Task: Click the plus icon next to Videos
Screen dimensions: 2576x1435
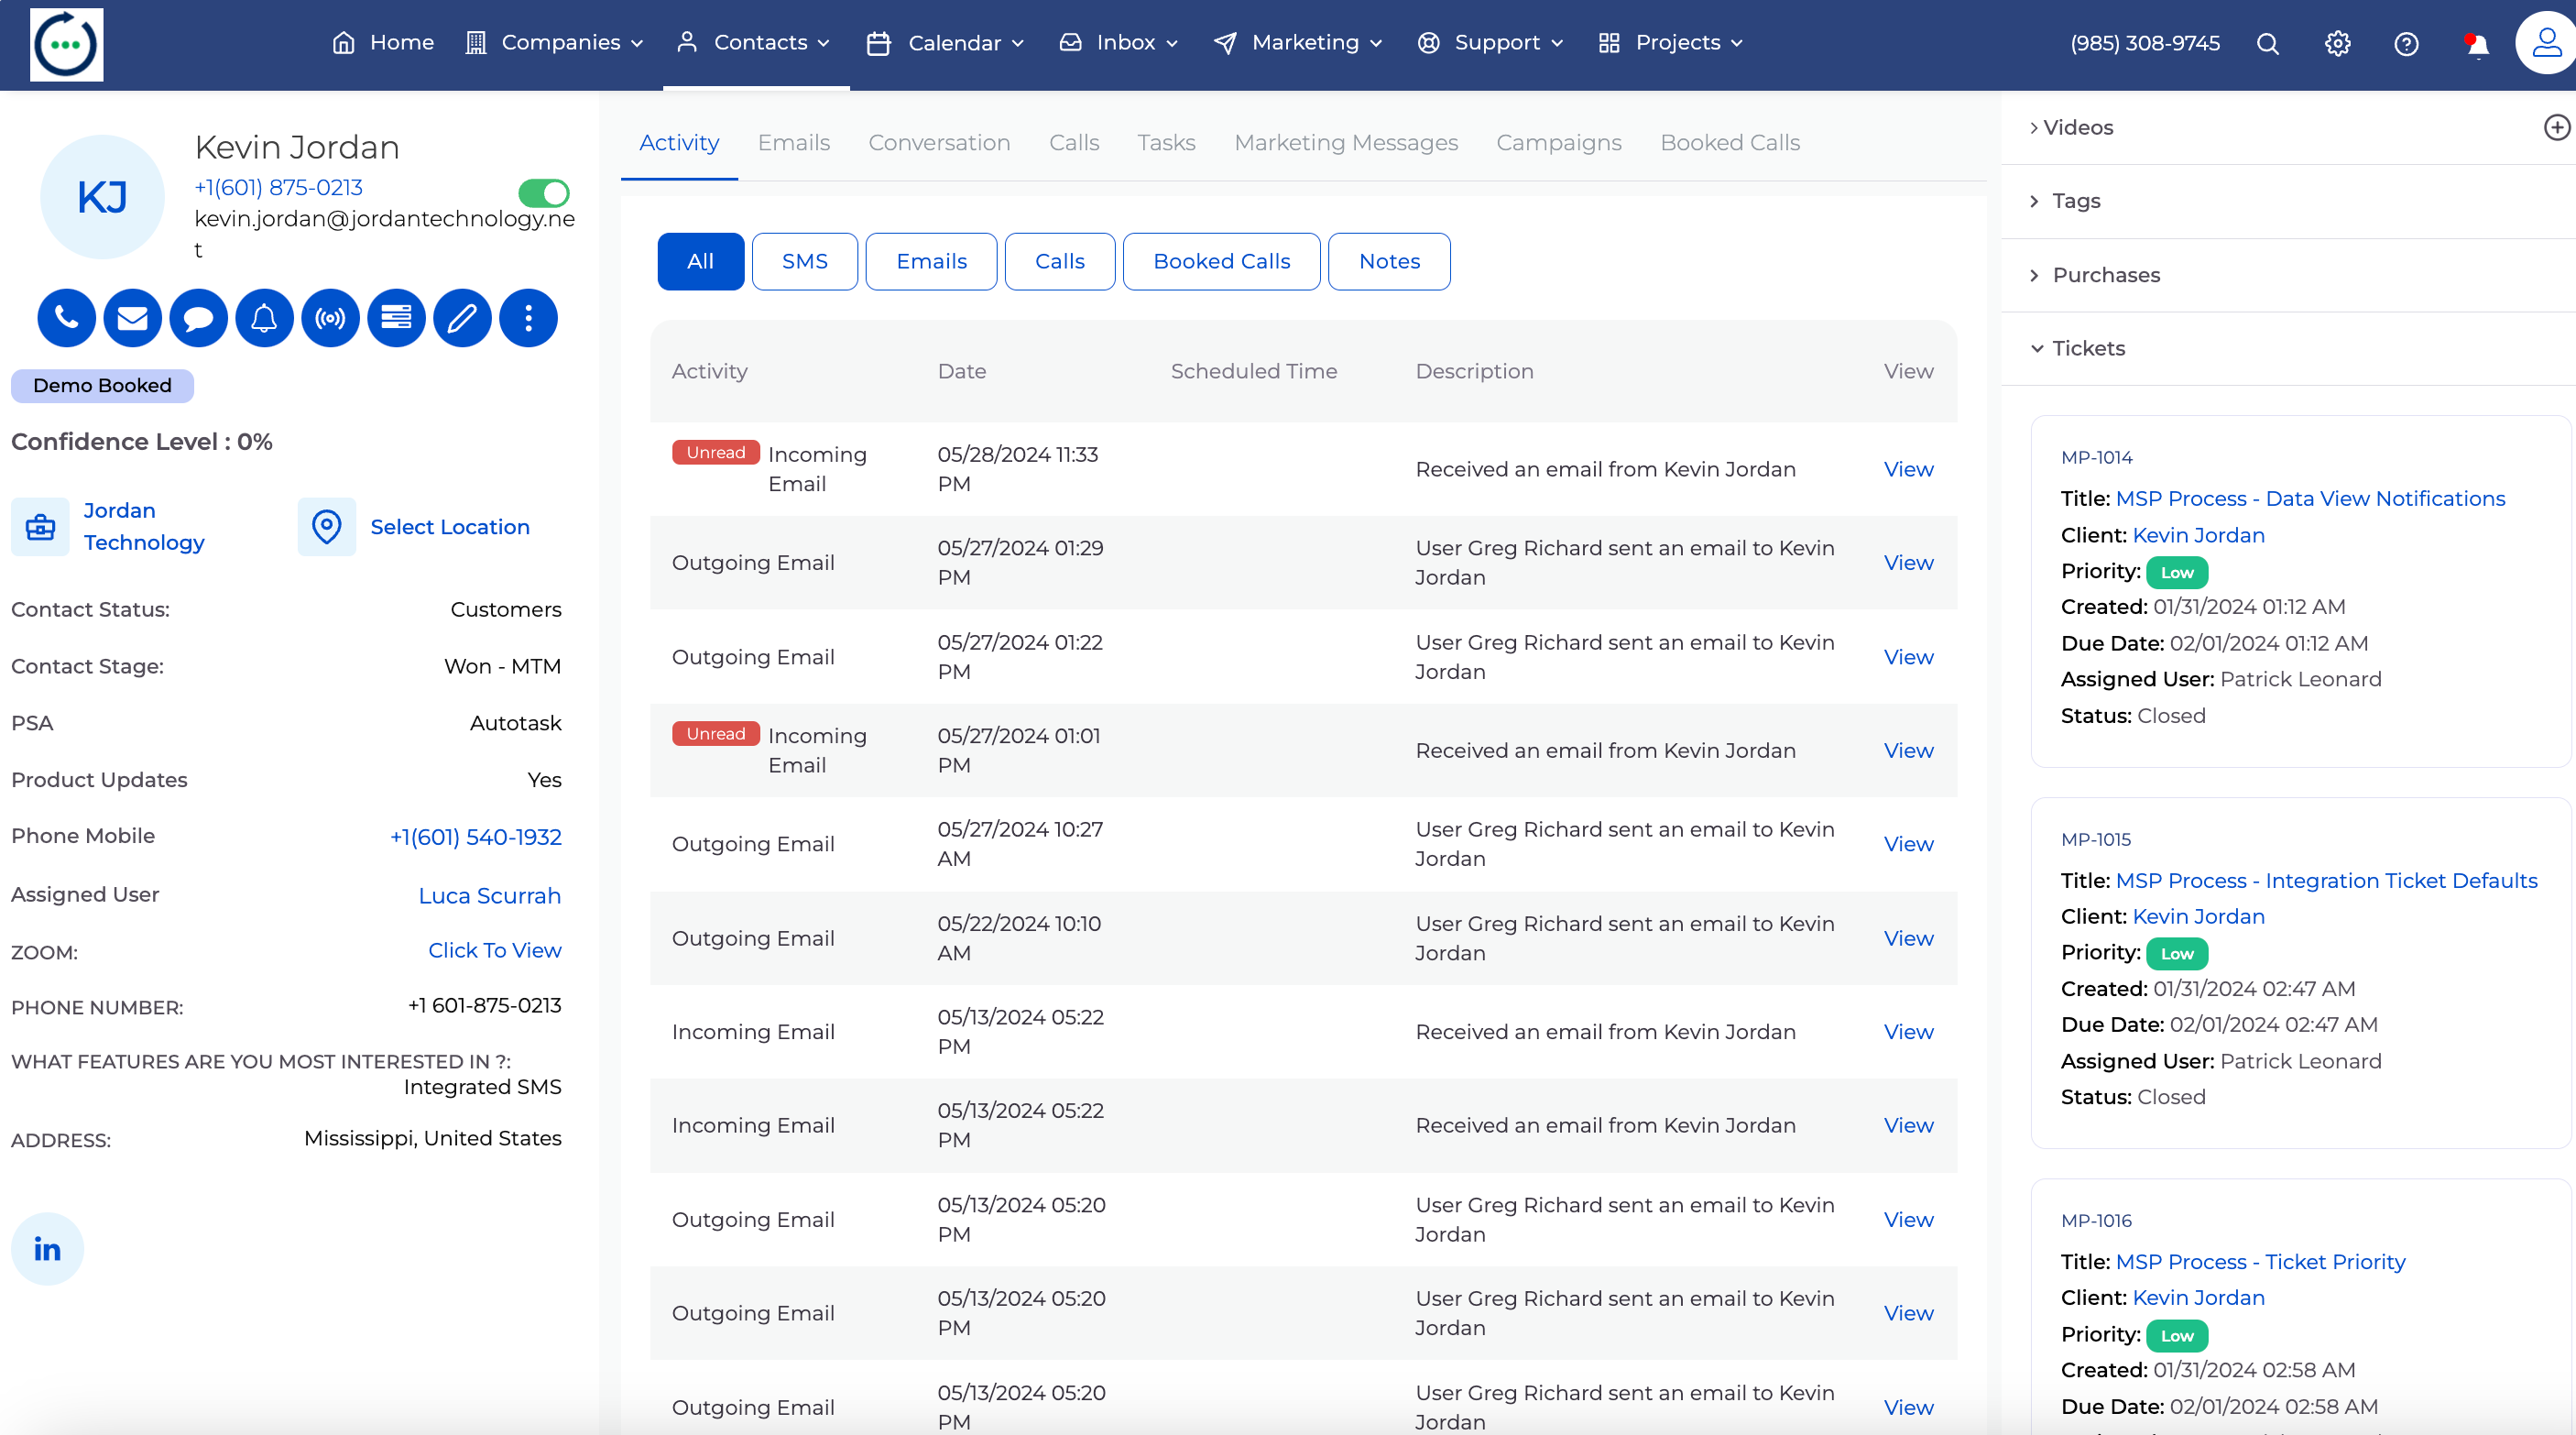Action: 2557,127
